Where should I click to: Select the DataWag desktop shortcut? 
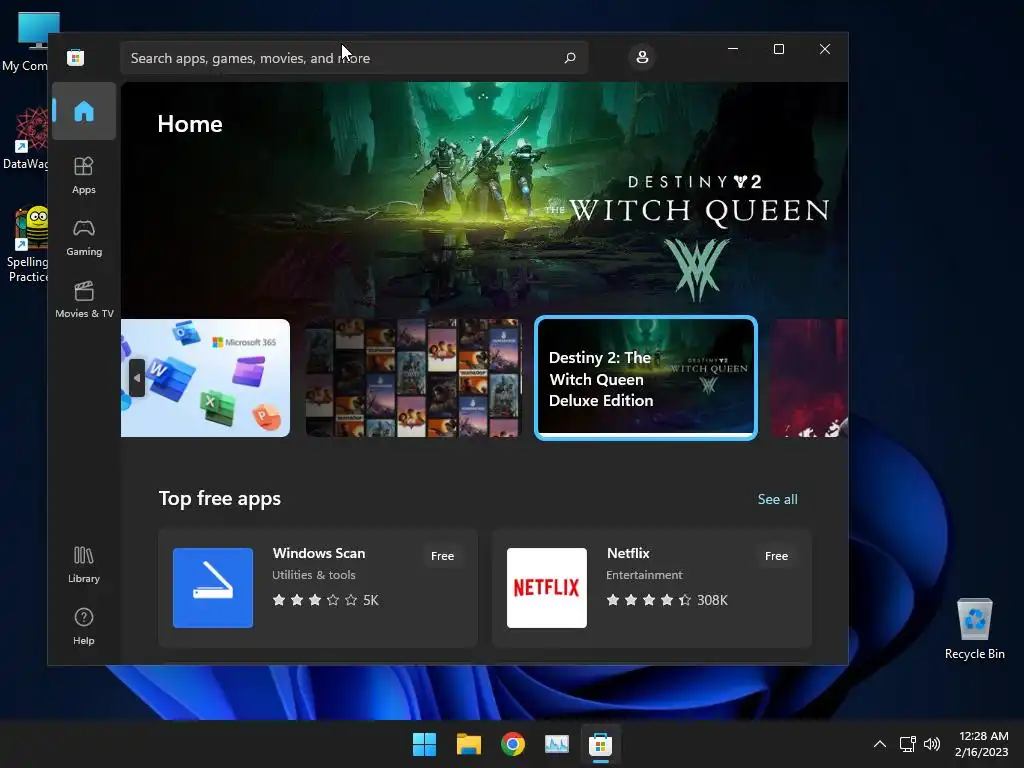tap(25, 138)
